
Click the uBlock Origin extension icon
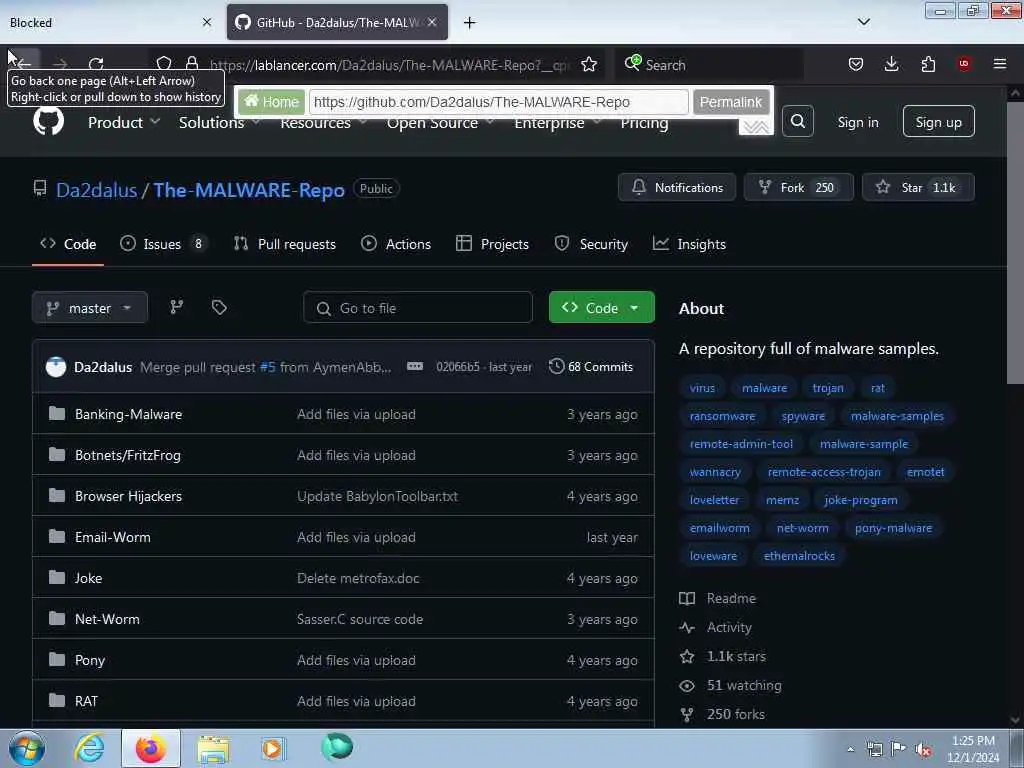tap(963, 64)
